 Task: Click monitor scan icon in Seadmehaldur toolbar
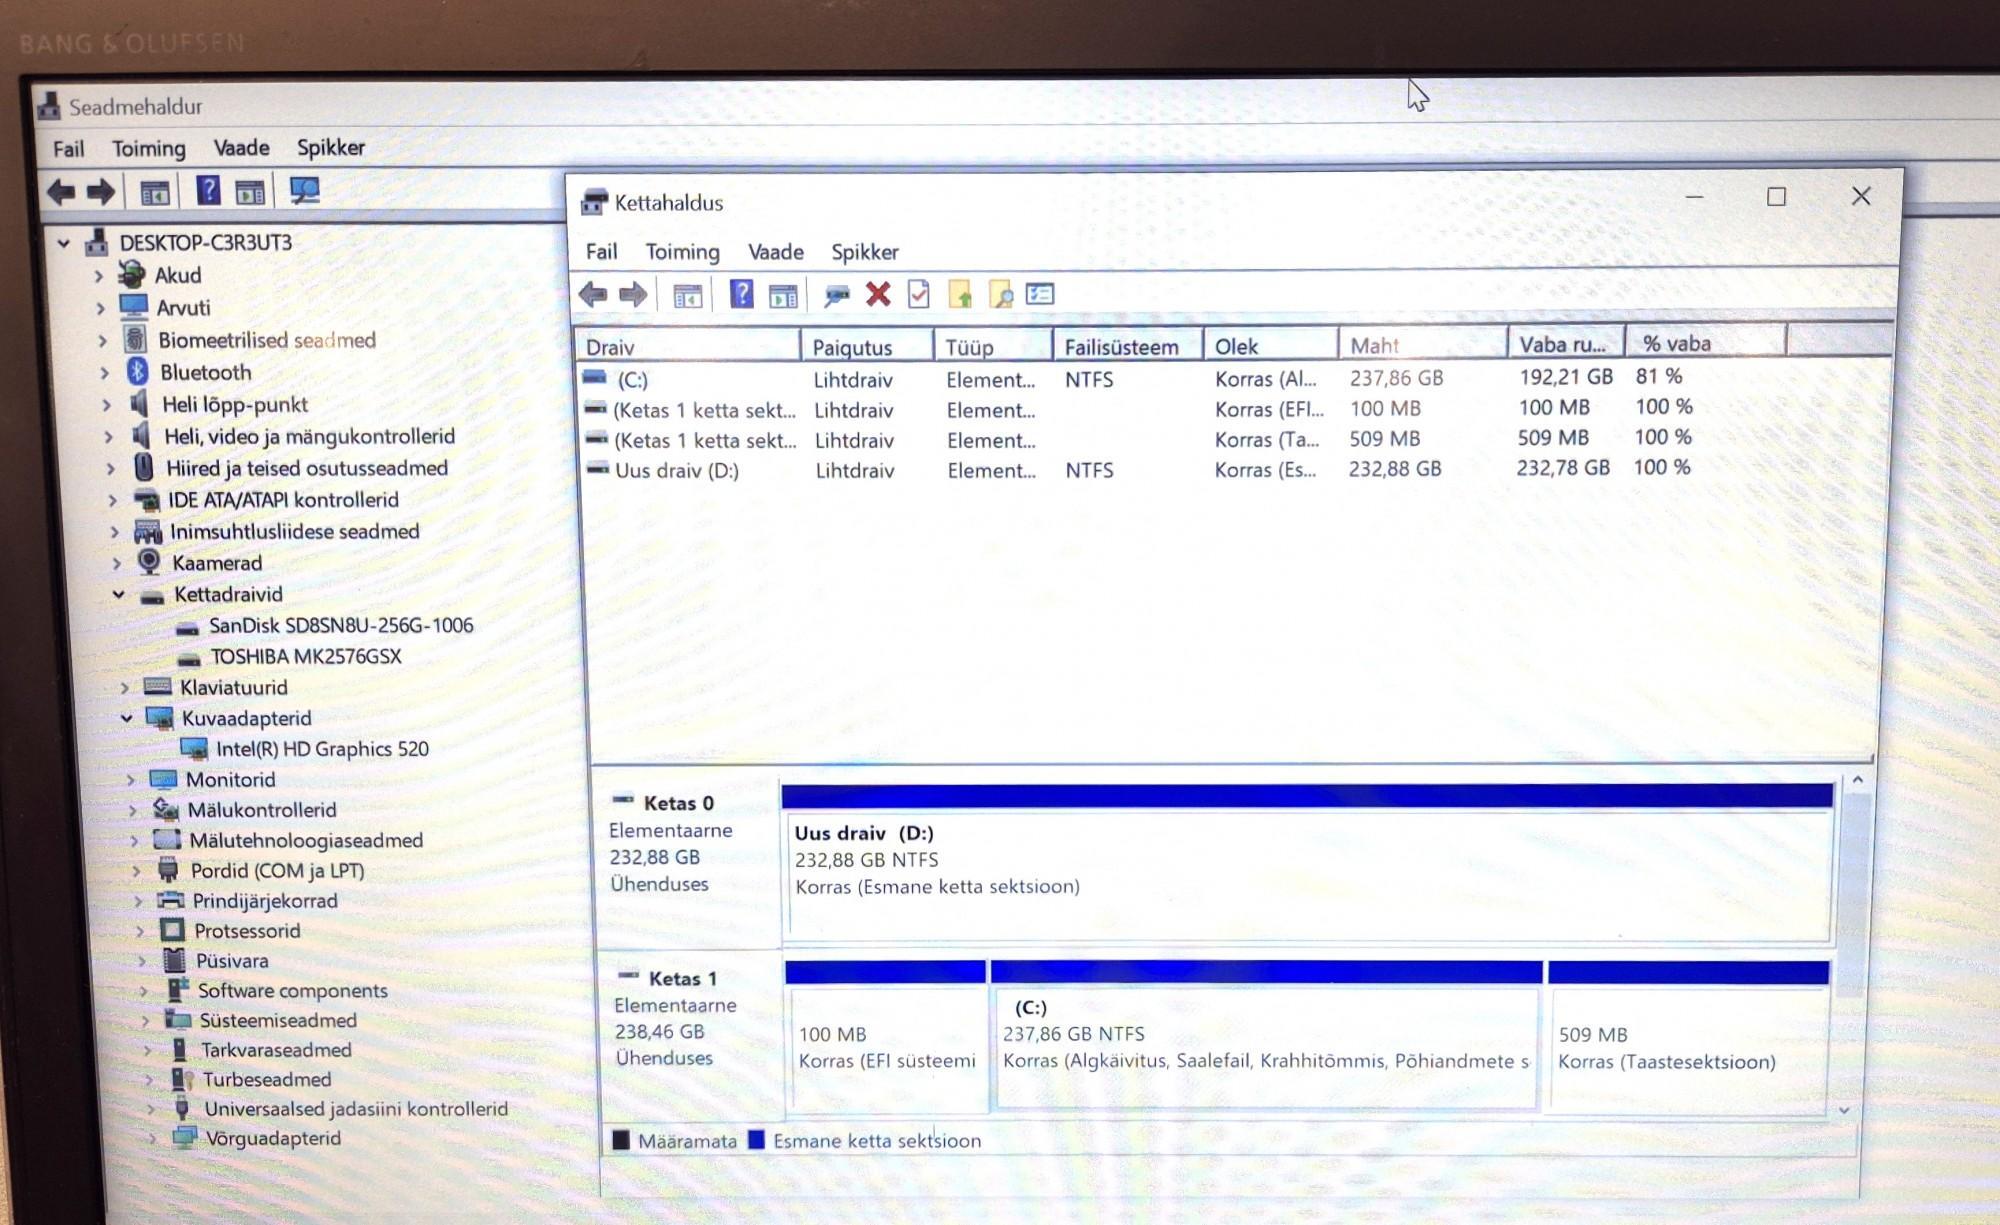pyautogui.click(x=304, y=190)
